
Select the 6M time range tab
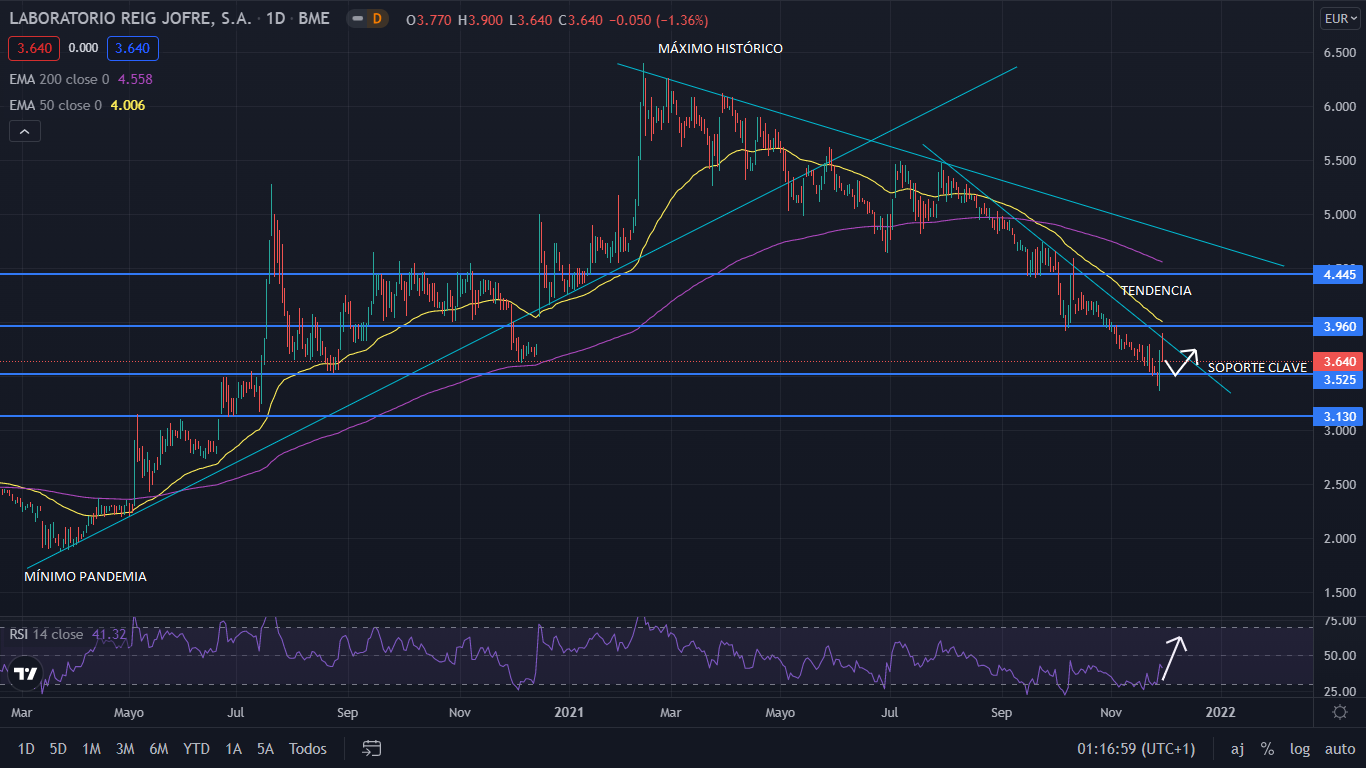click(158, 748)
